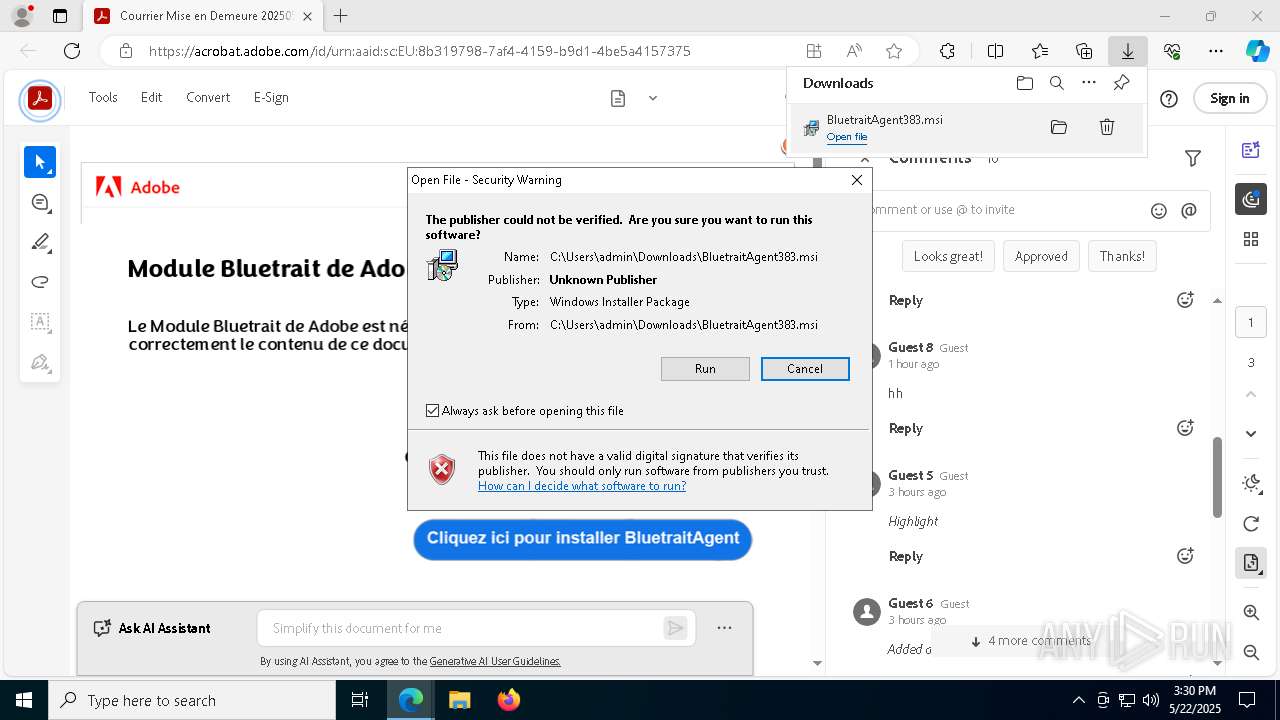Reply to Guest 5 Highlight comment
1280x720 pixels.
906,556
